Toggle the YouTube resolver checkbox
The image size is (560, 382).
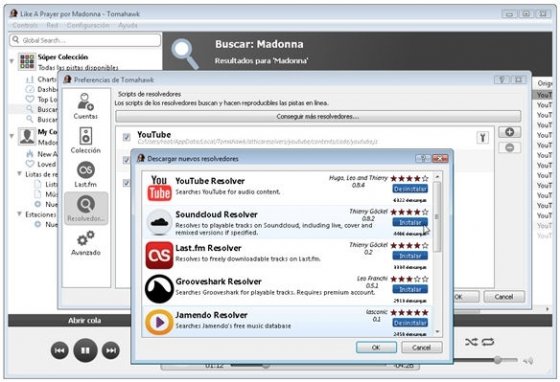(x=126, y=137)
